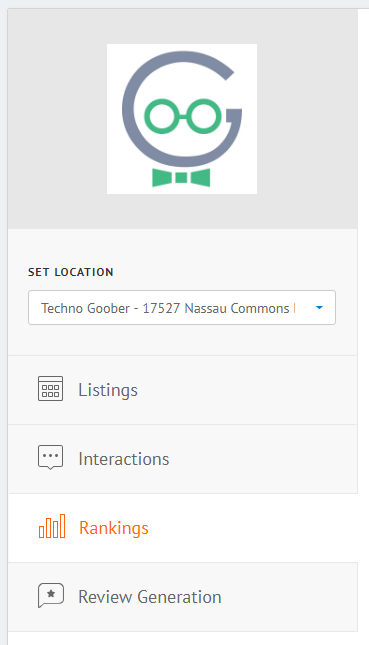The image size is (369, 645).
Task: Click empty space in the Interactions row
Action: [263, 459]
